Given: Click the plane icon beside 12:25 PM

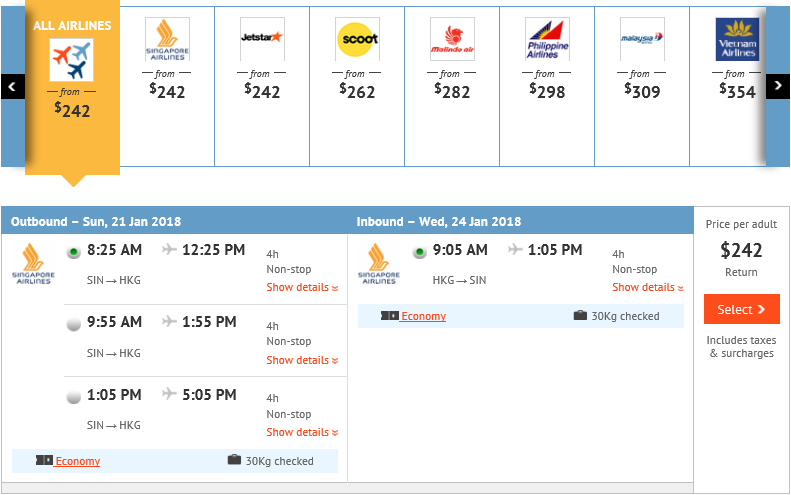Looking at the screenshot, I should click(169, 249).
